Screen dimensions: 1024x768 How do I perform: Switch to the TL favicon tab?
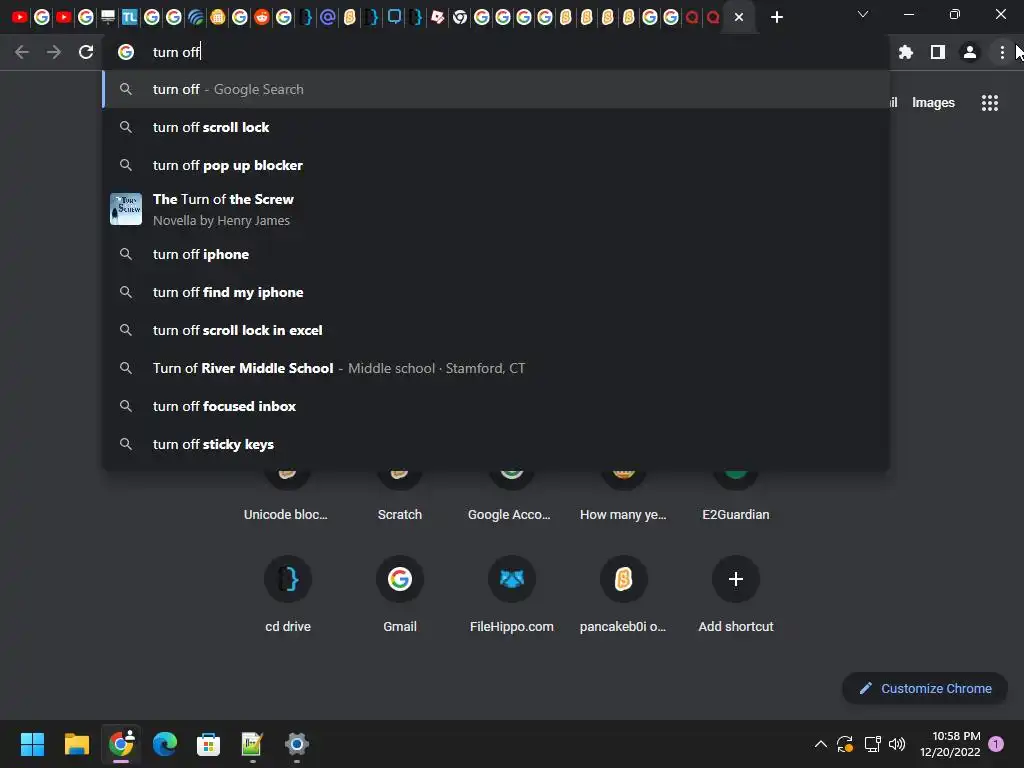pos(129,17)
